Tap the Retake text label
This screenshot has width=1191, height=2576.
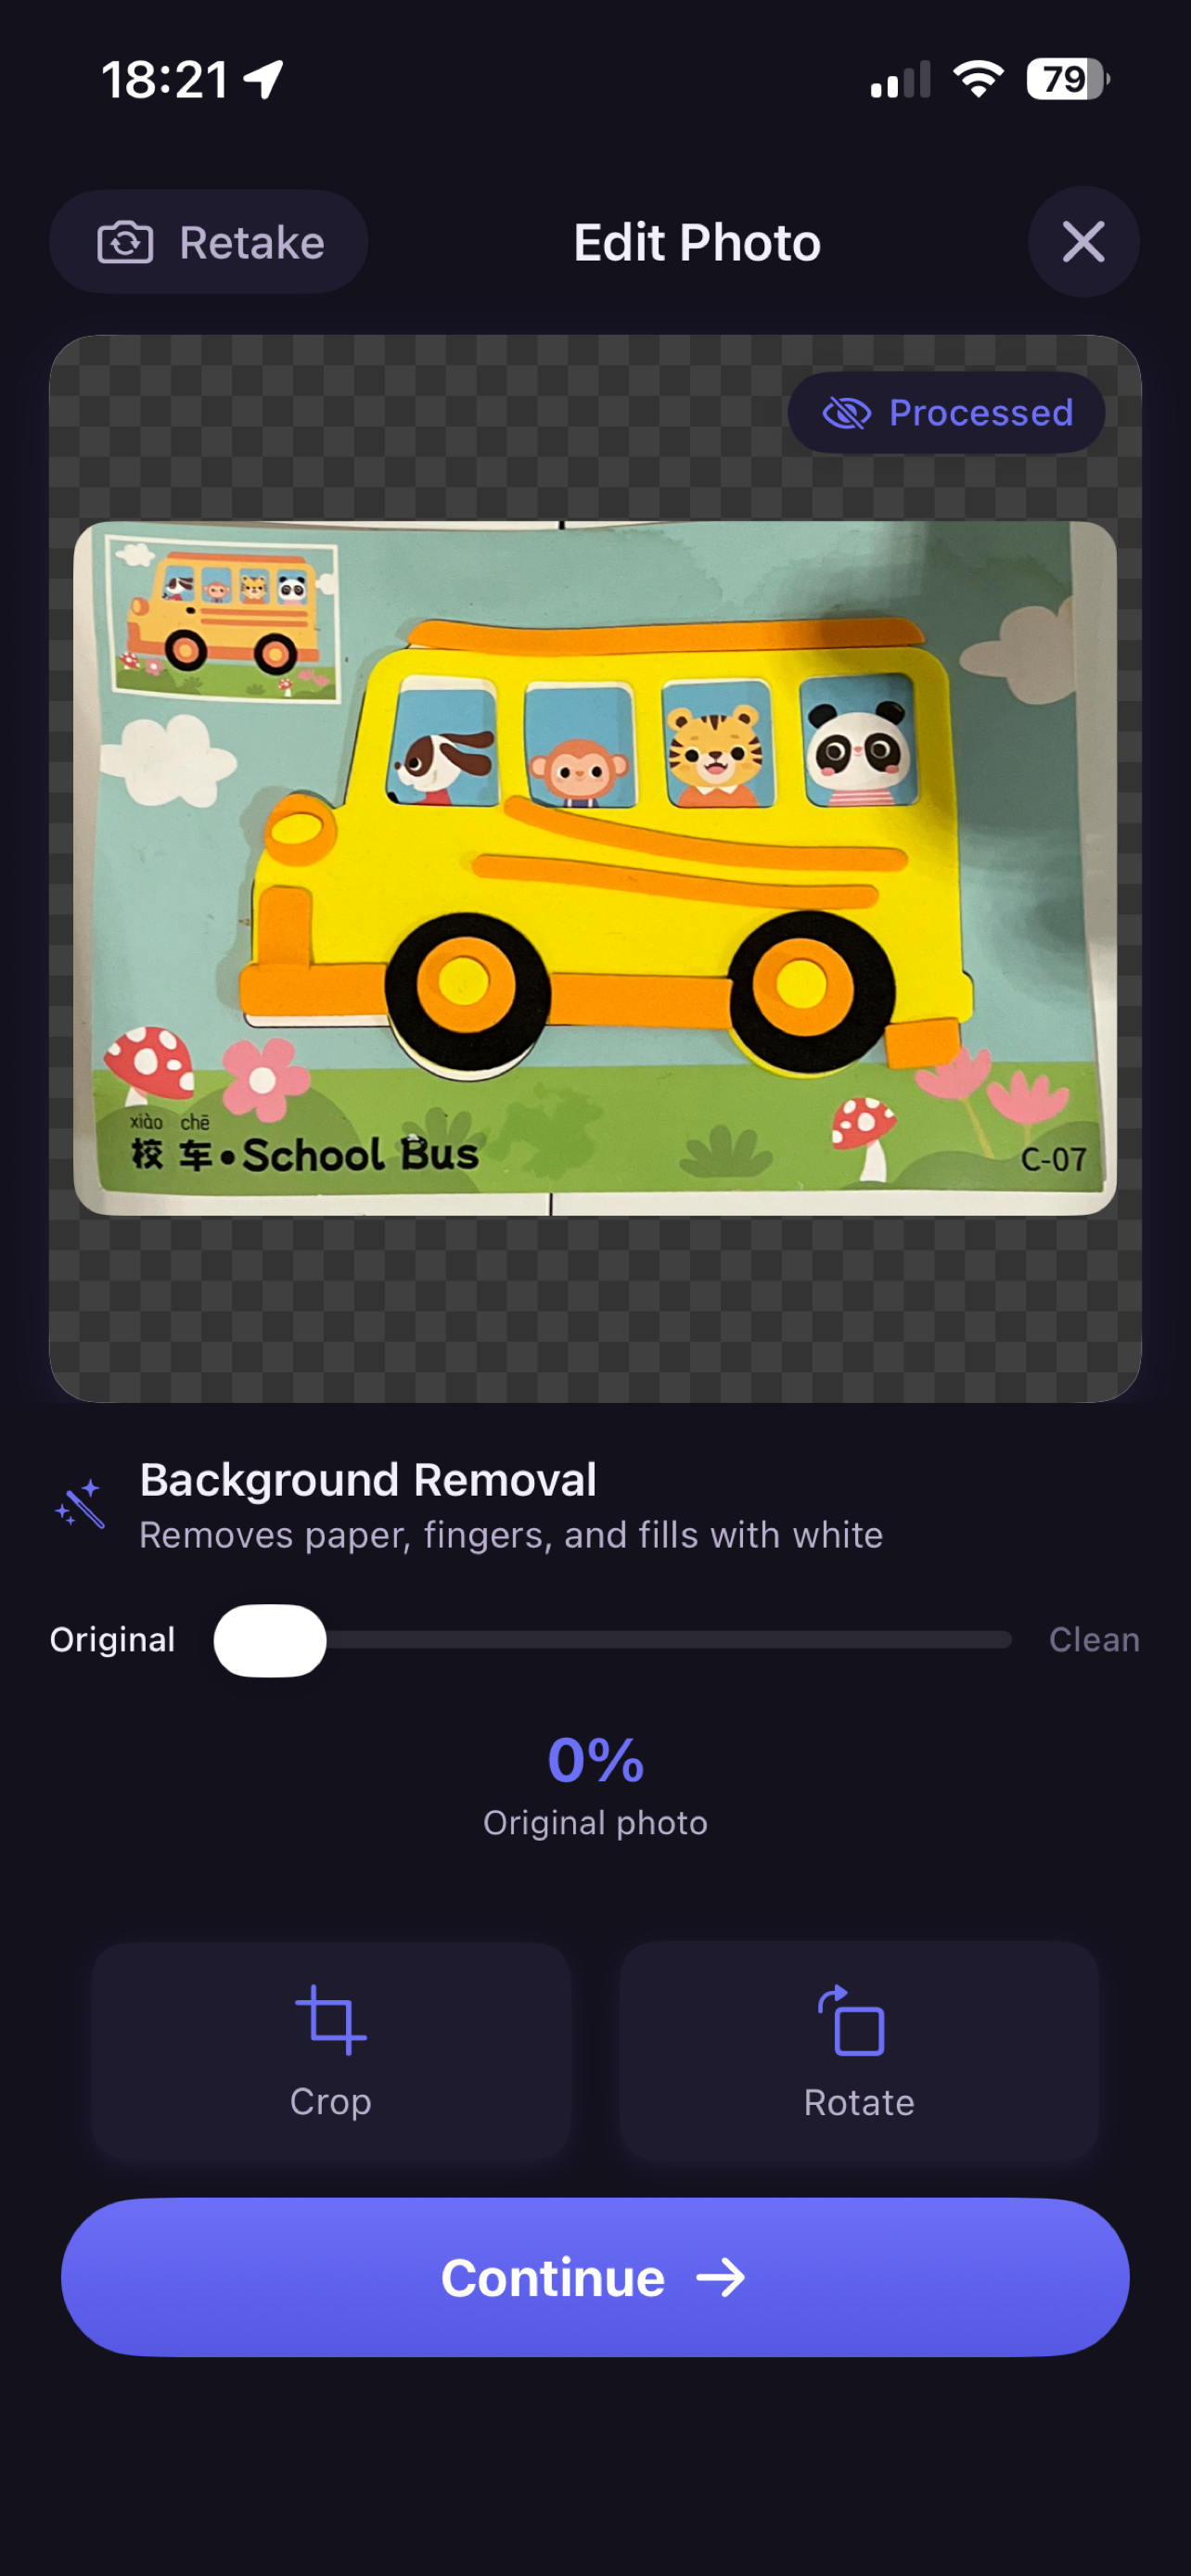tap(252, 243)
